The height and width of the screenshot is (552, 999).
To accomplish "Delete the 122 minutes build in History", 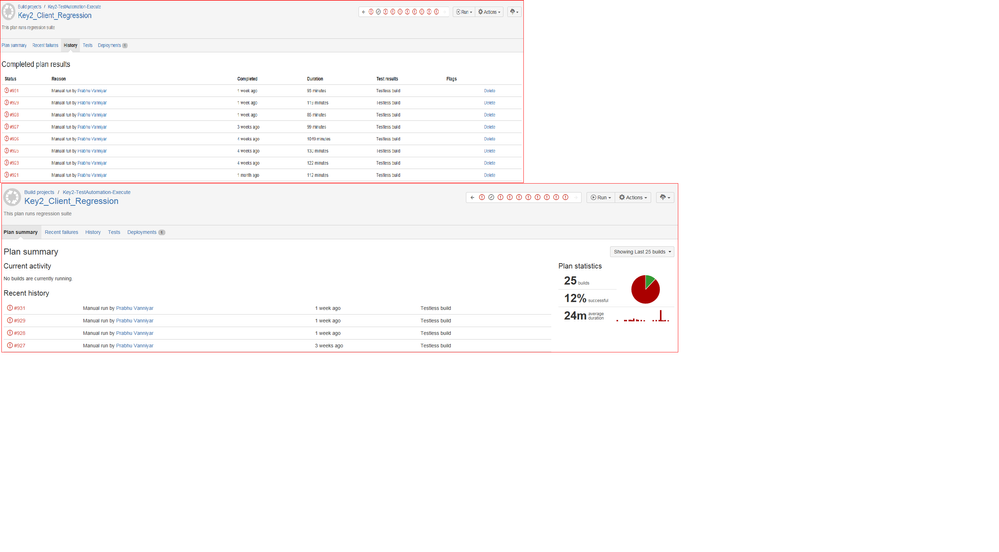I will point(489,163).
